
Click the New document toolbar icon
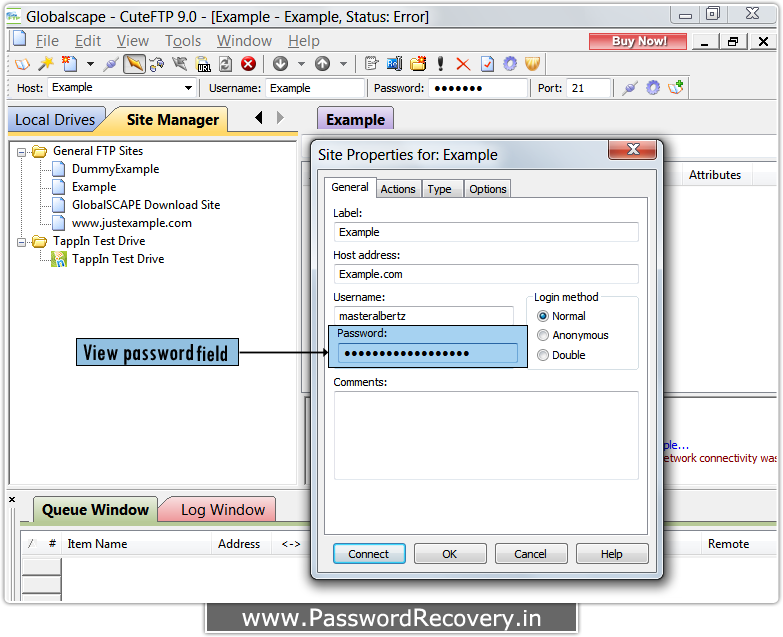pyautogui.click(x=70, y=63)
